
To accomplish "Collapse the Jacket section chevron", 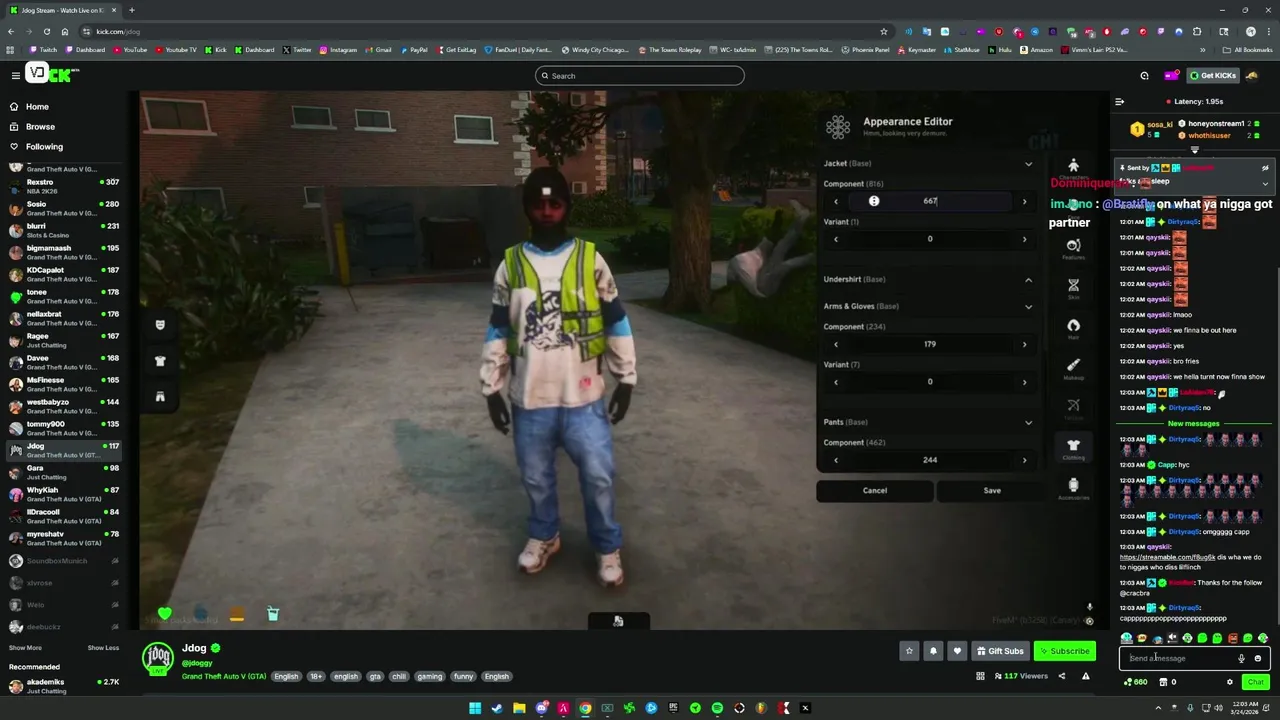I will click(x=1028, y=164).
